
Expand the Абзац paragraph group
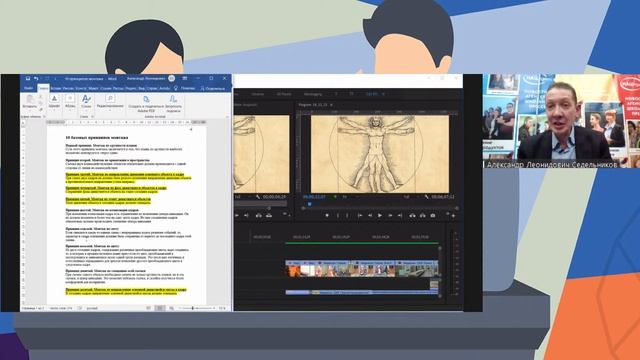[x=70, y=102]
